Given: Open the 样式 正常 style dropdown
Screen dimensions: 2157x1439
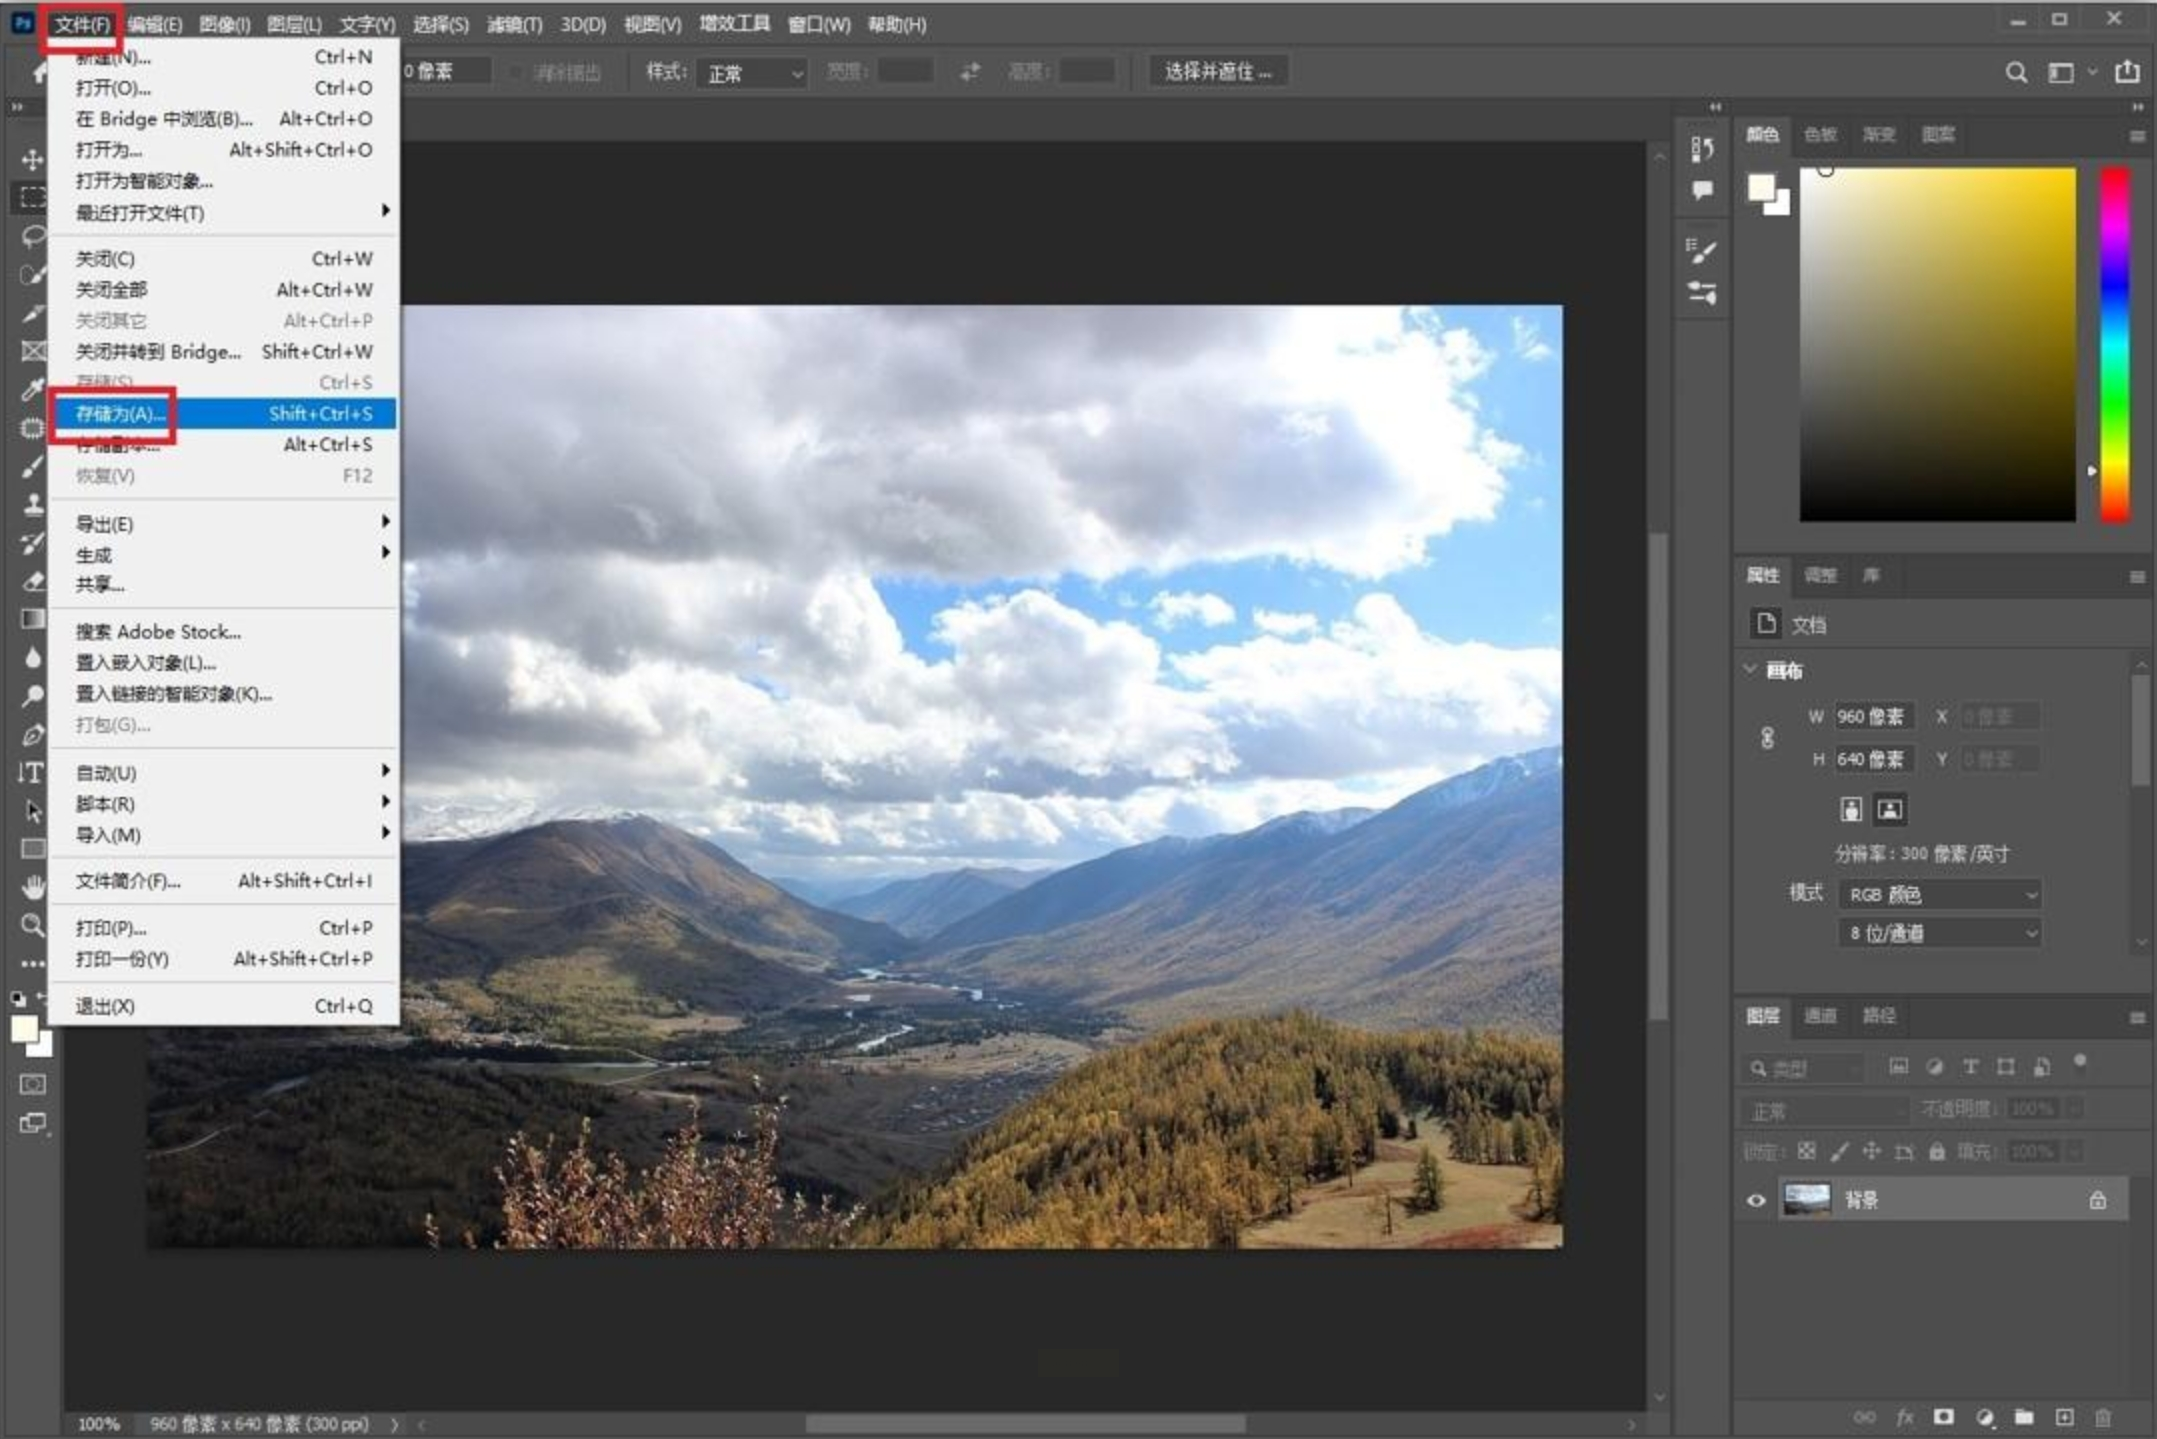Looking at the screenshot, I should pyautogui.click(x=752, y=73).
